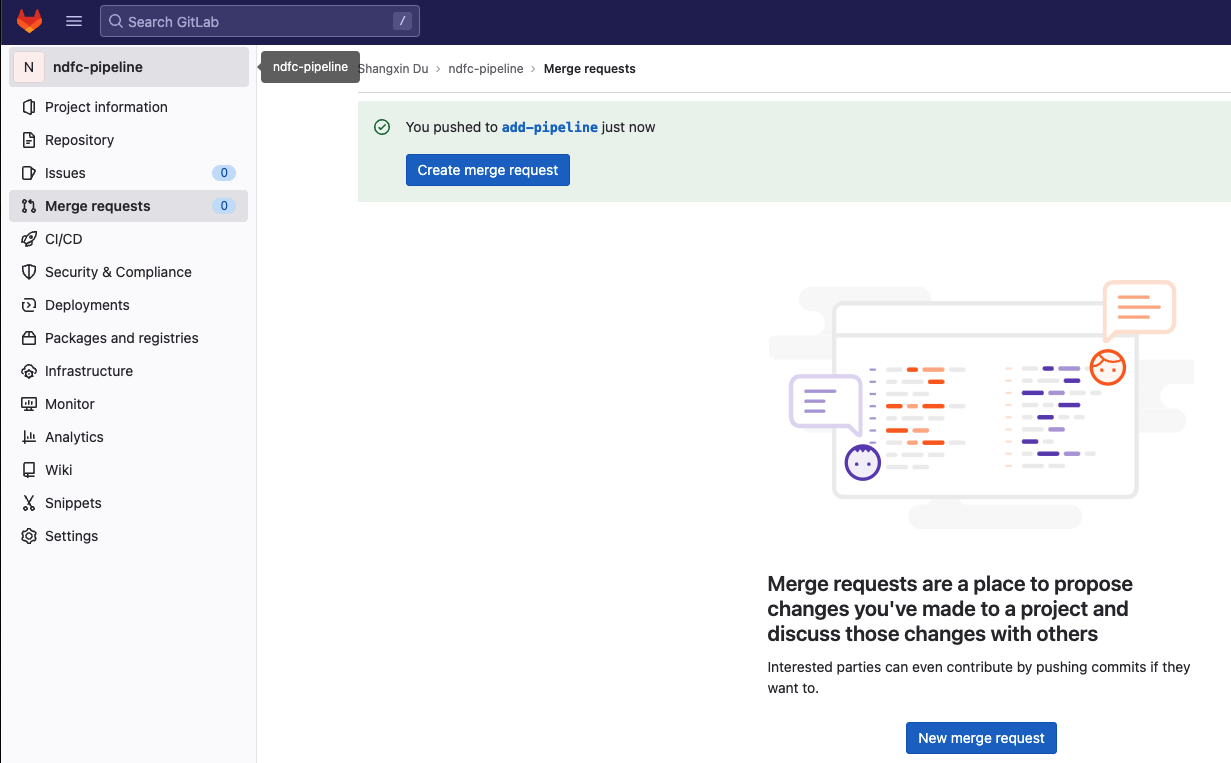Click the Create merge request button
Image resolution: width=1231 pixels, height=763 pixels.
(488, 170)
